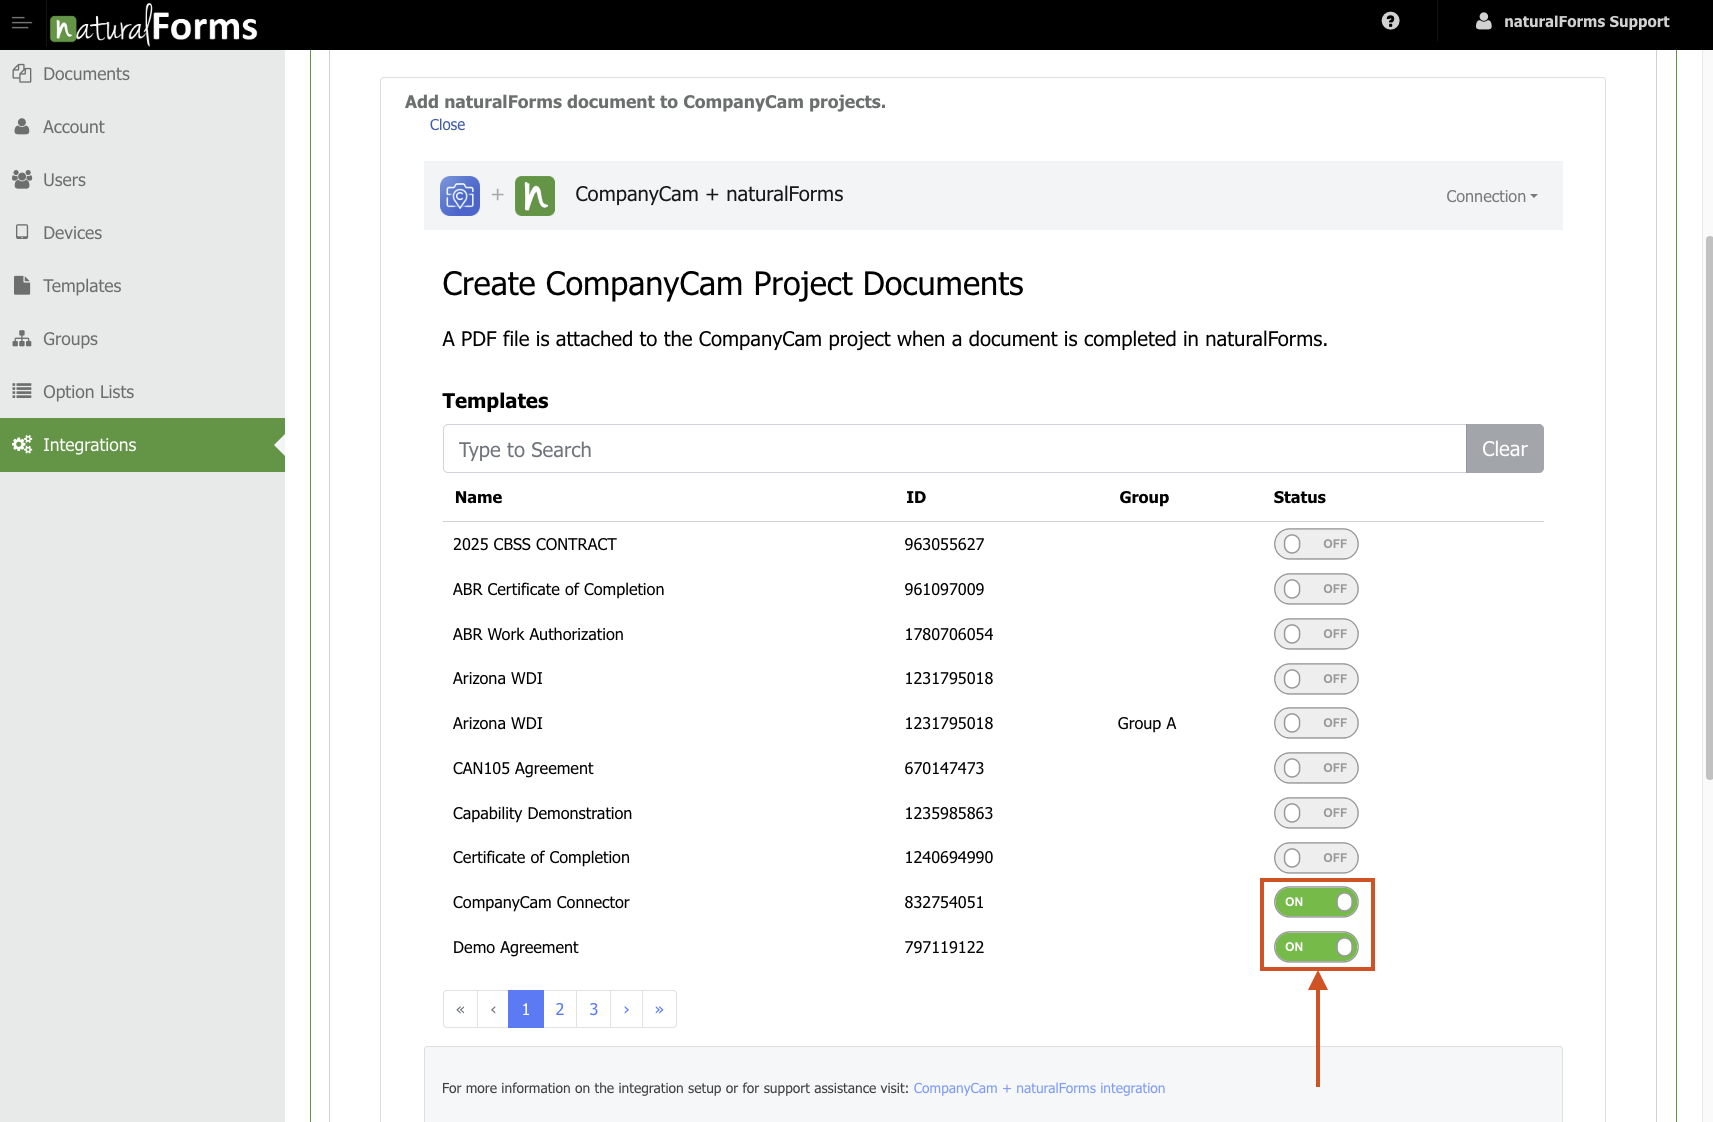Viewport: 1713px width, 1122px height.
Task: Go to page 2
Action: pyautogui.click(x=560, y=1009)
